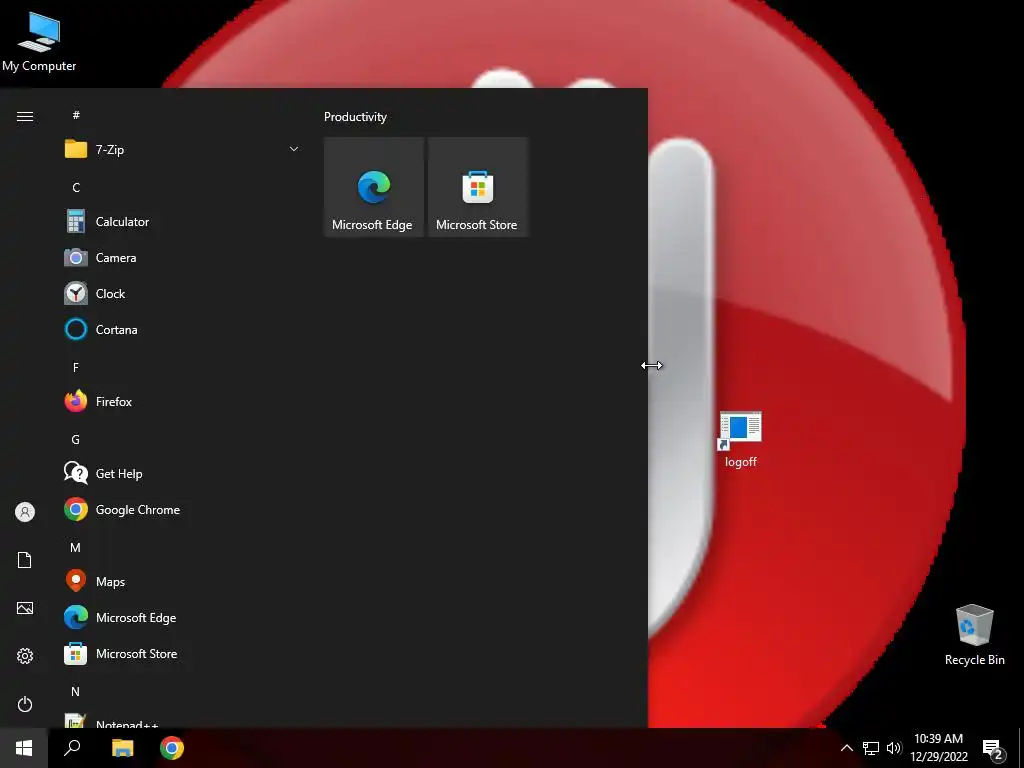Click the Windows Start button
This screenshot has height=768, width=1024.
(24, 748)
